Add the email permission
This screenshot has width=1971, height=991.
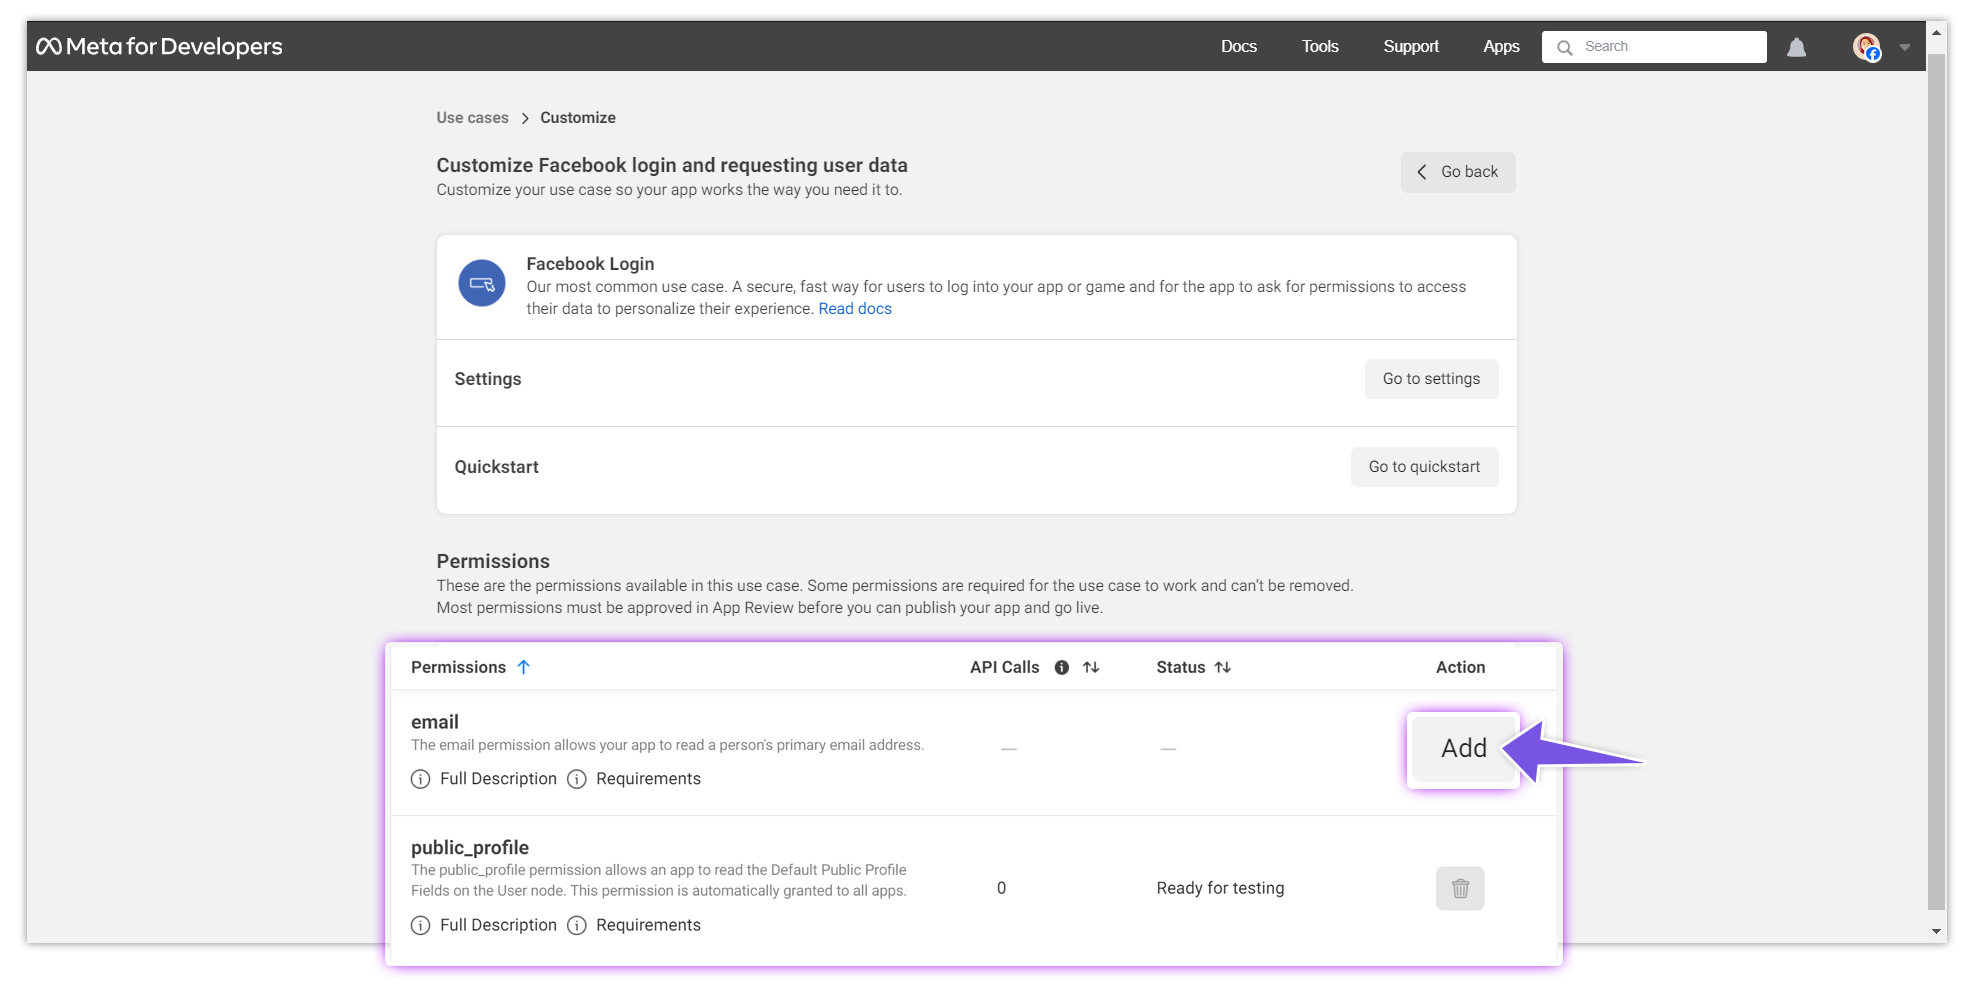point(1462,748)
